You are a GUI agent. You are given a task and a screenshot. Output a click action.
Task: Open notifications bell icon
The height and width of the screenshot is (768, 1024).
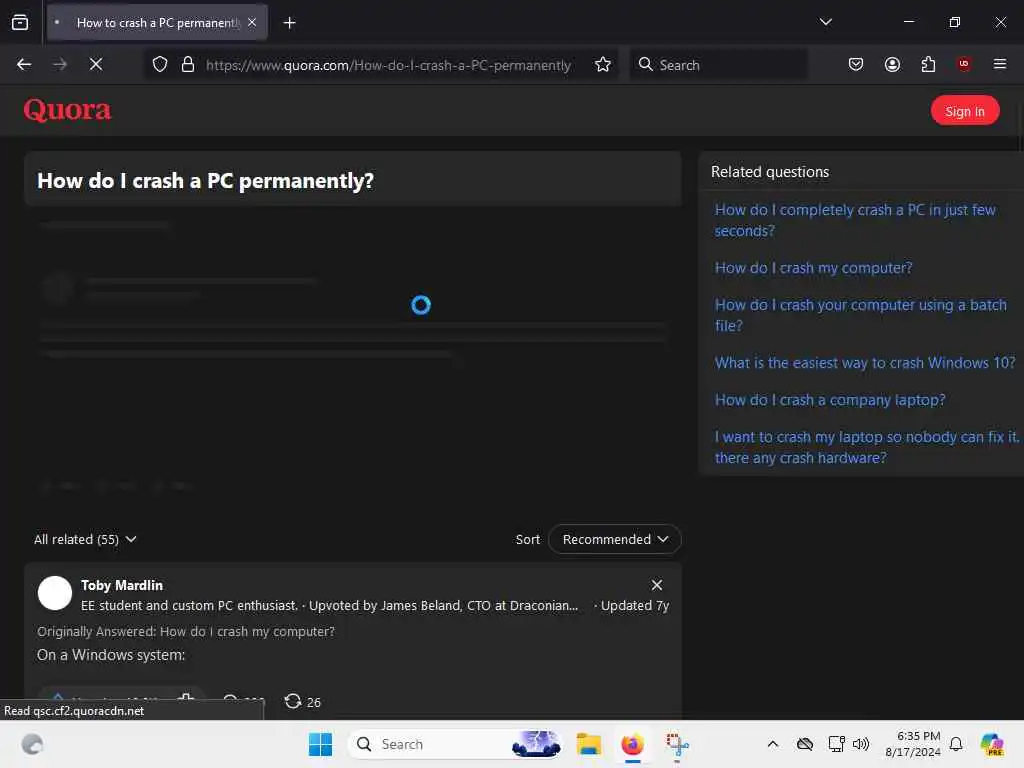[956, 744]
